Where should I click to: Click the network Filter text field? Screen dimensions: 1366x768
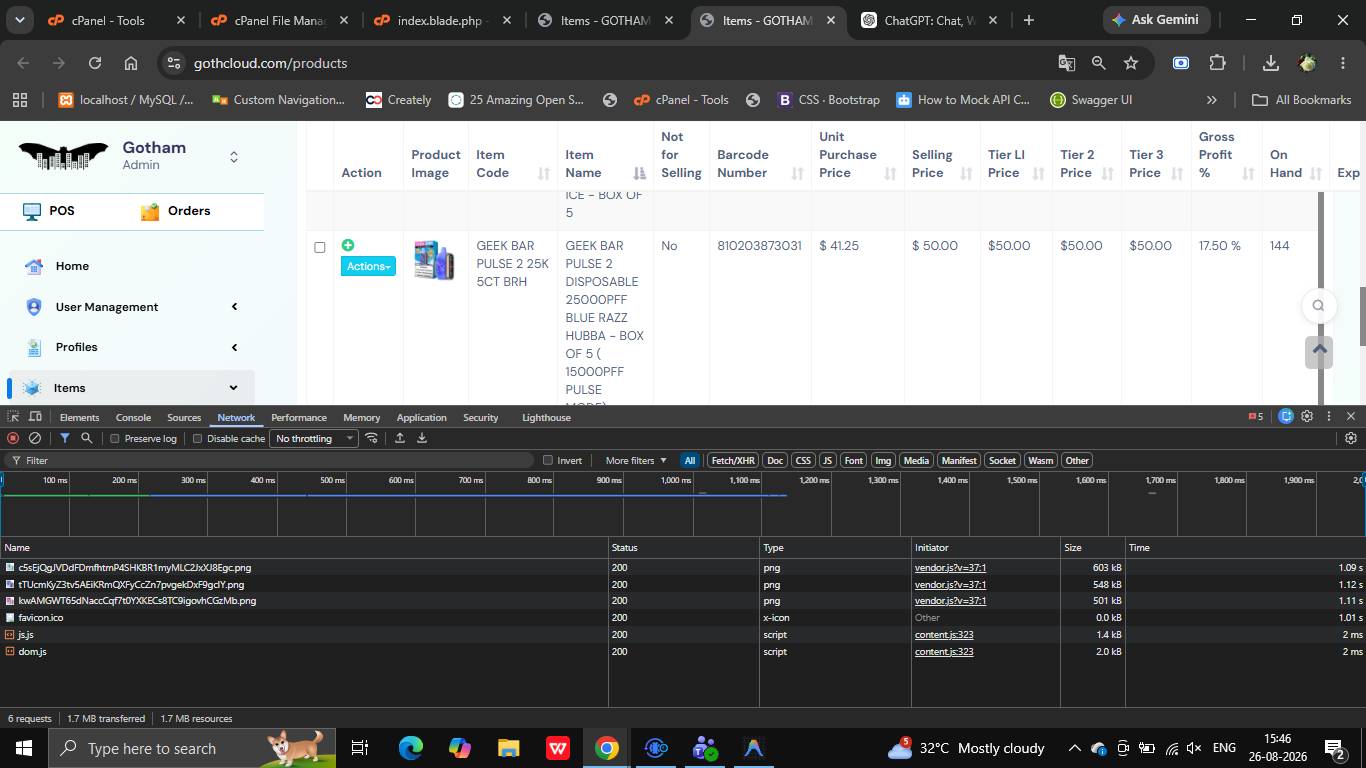point(270,460)
